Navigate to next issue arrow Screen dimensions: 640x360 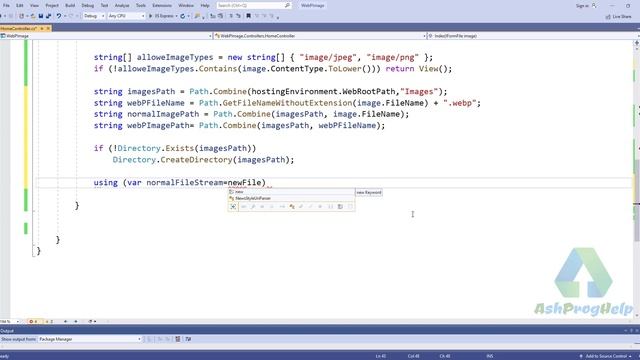coord(76,322)
